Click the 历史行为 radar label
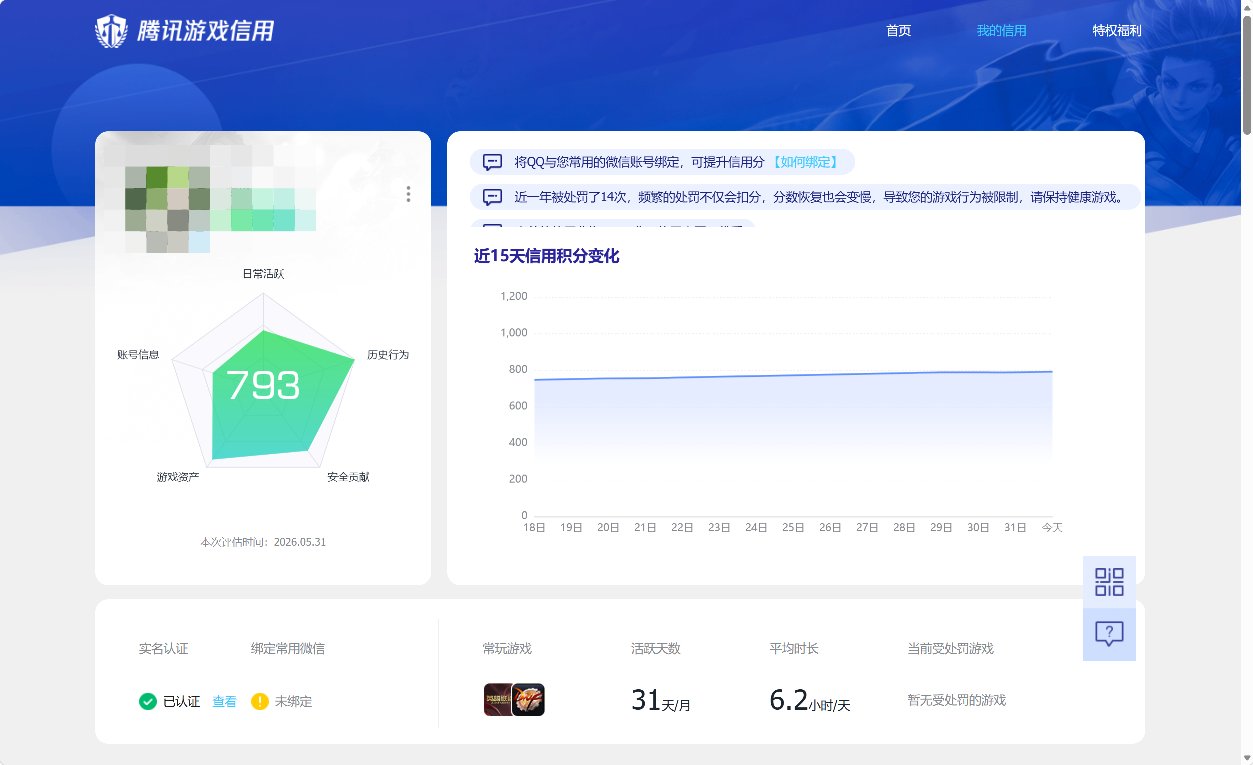 click(x=388, y=355)
